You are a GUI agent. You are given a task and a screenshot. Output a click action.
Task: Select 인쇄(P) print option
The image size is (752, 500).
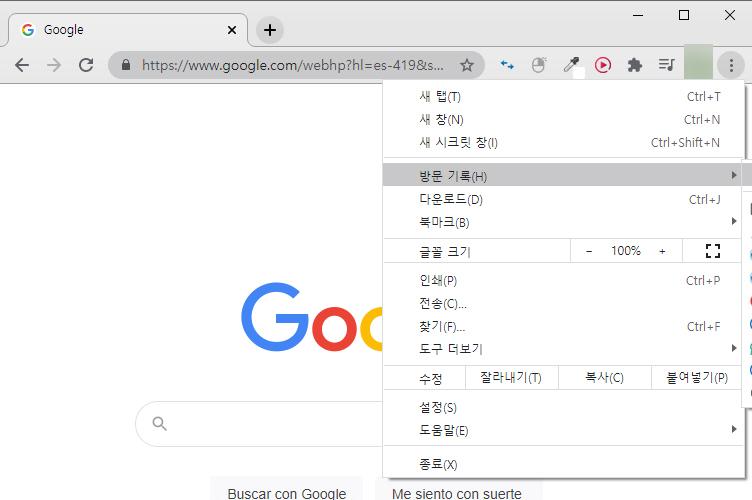tap(564, 280)
